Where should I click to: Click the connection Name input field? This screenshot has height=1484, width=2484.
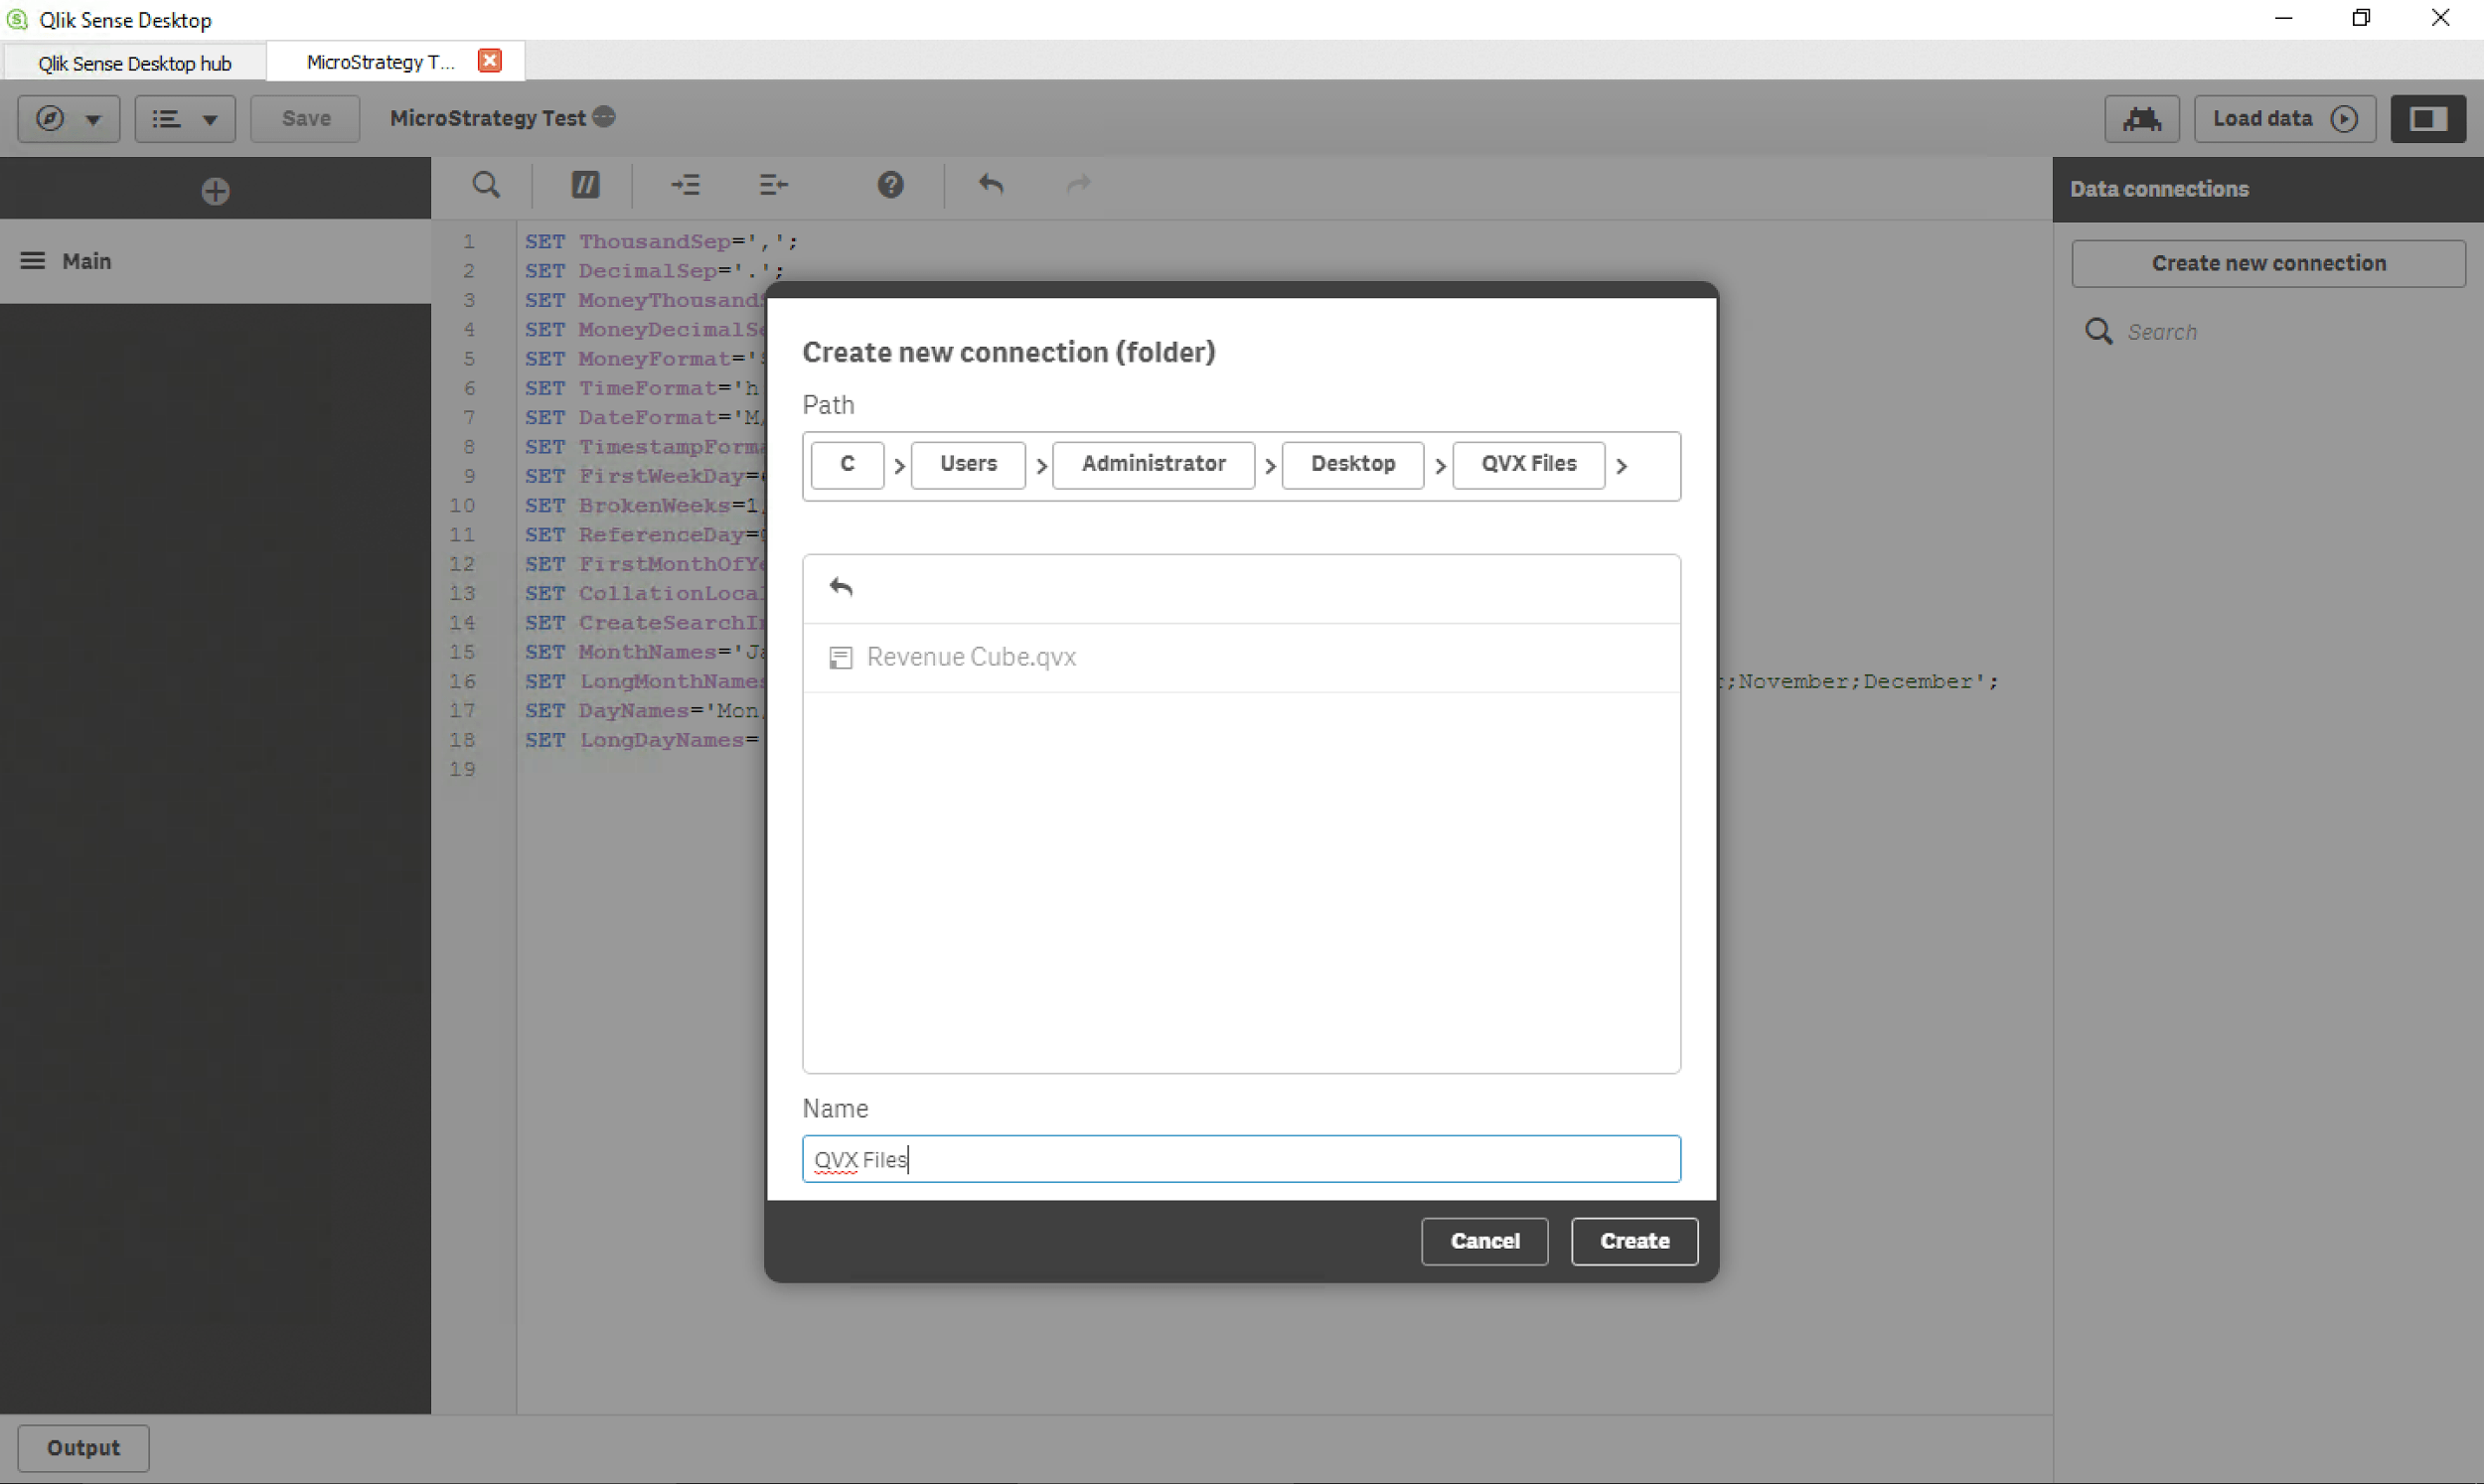[1240, 1159]
